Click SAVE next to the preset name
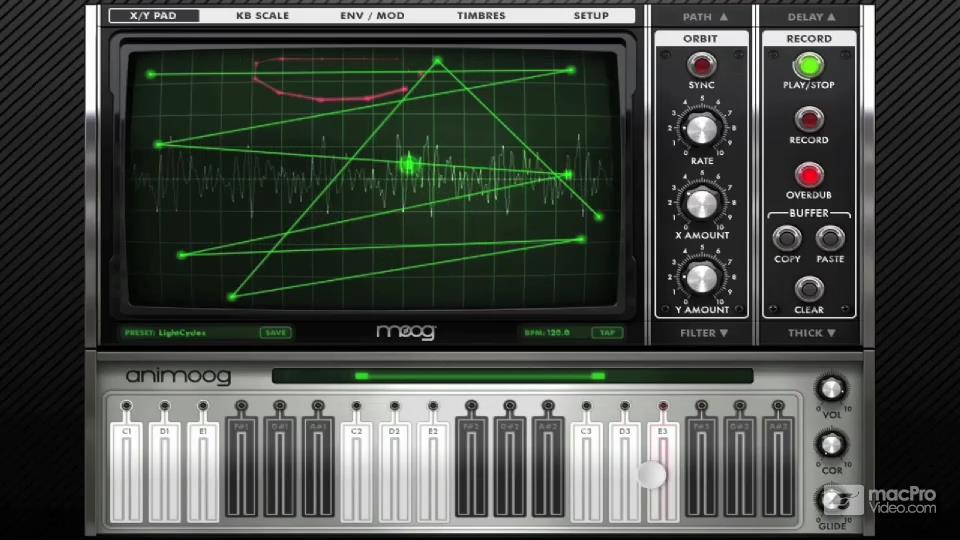Screen dimensions: 960x540 [276, 332]
